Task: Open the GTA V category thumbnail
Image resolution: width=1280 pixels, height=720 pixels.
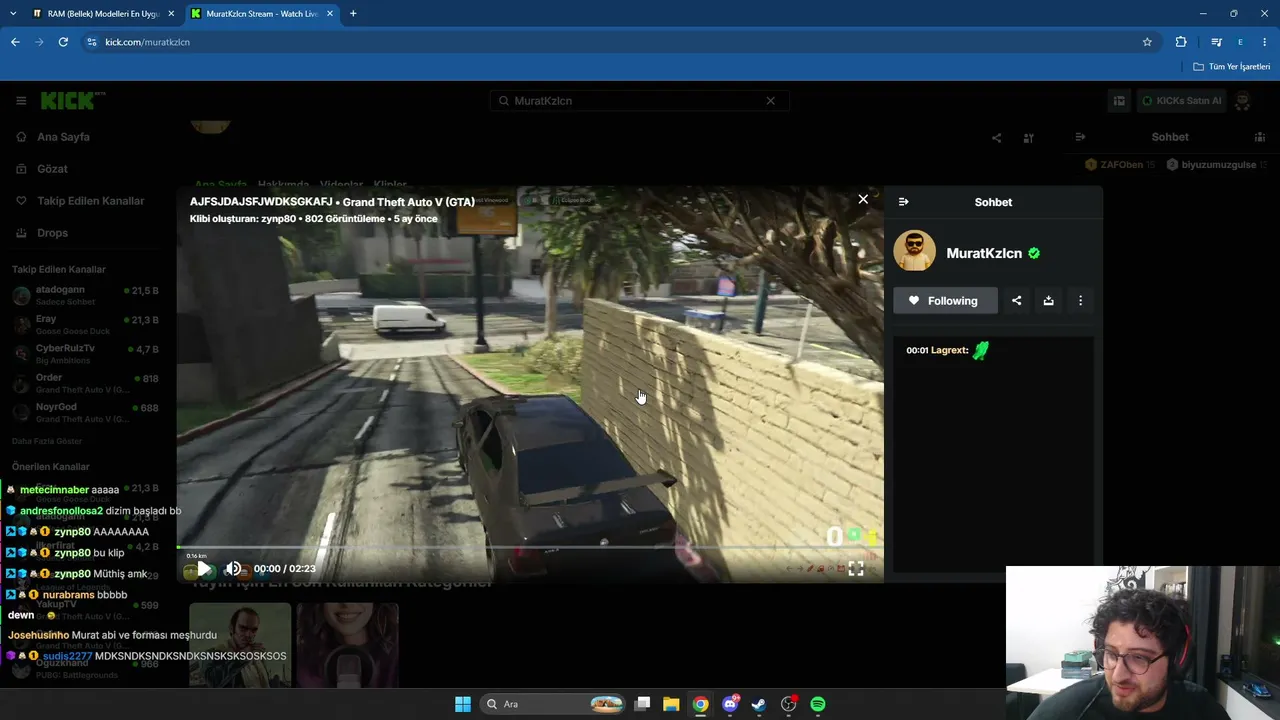Action: [x=240, y=645]
